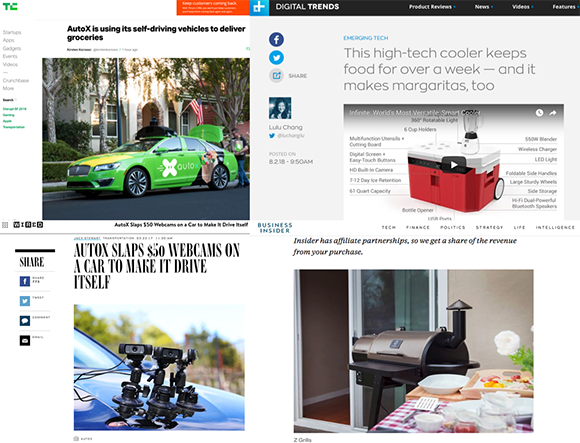Share article via Facebook circle icon
Viewport: 580px width, 443px height.
276,39
